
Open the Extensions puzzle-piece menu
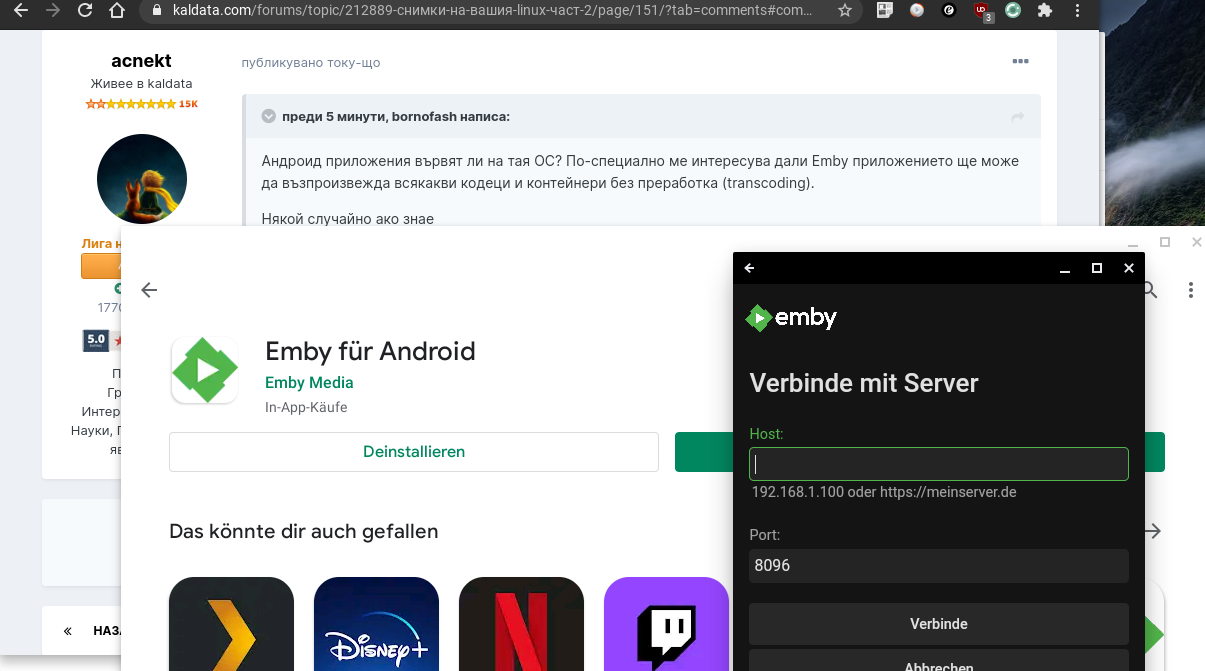pyautogui.click(x=1045, y=11)
